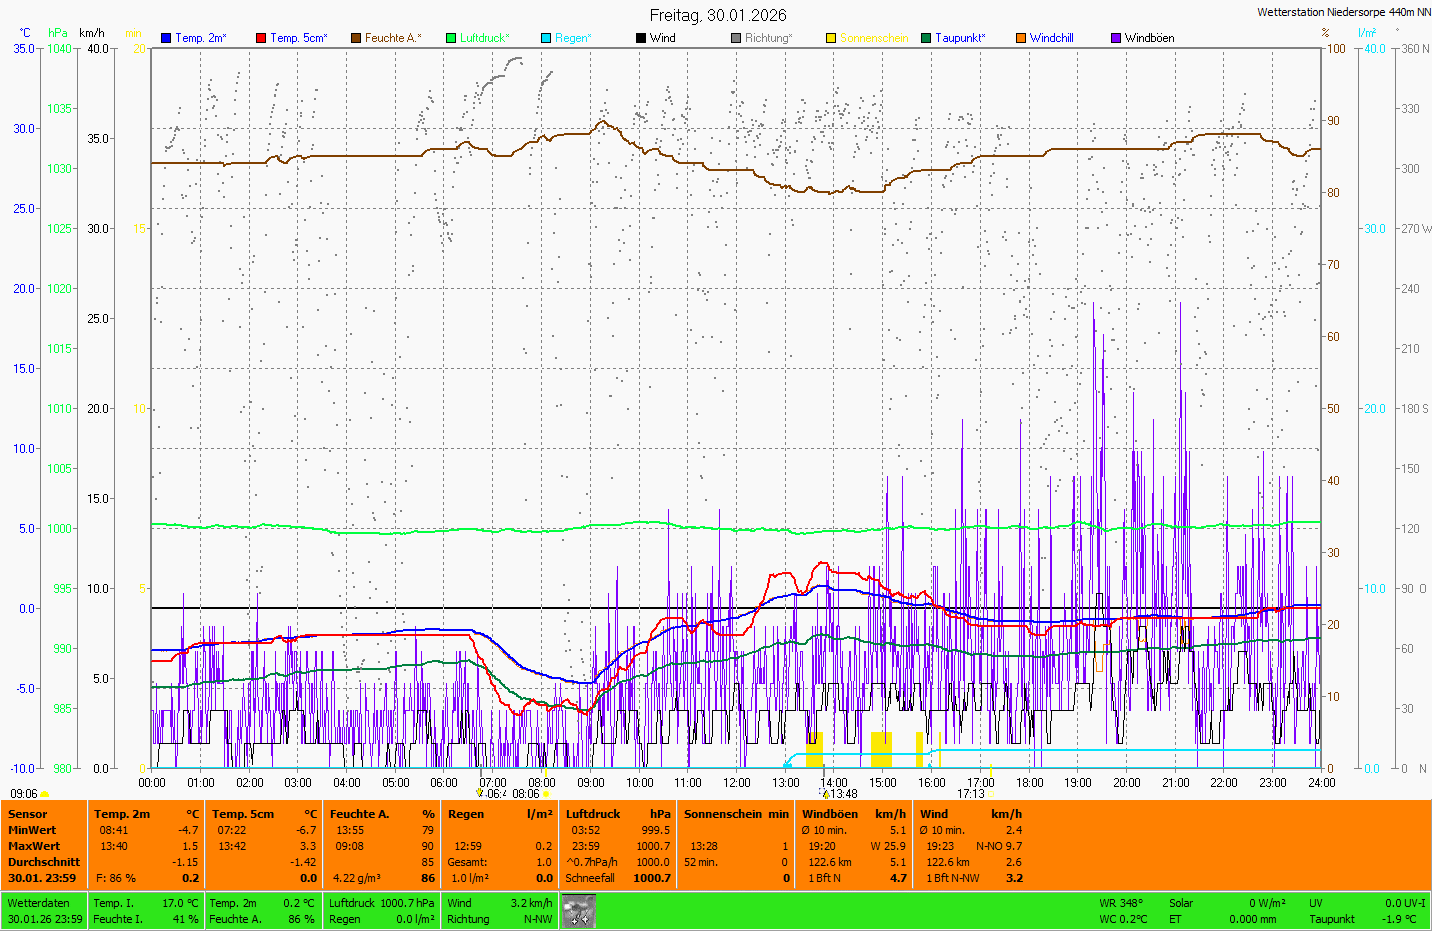This screenshot has width=1432, height=931.
Task: Toggle the Richtung series legend label
Action: coord(767,38)
